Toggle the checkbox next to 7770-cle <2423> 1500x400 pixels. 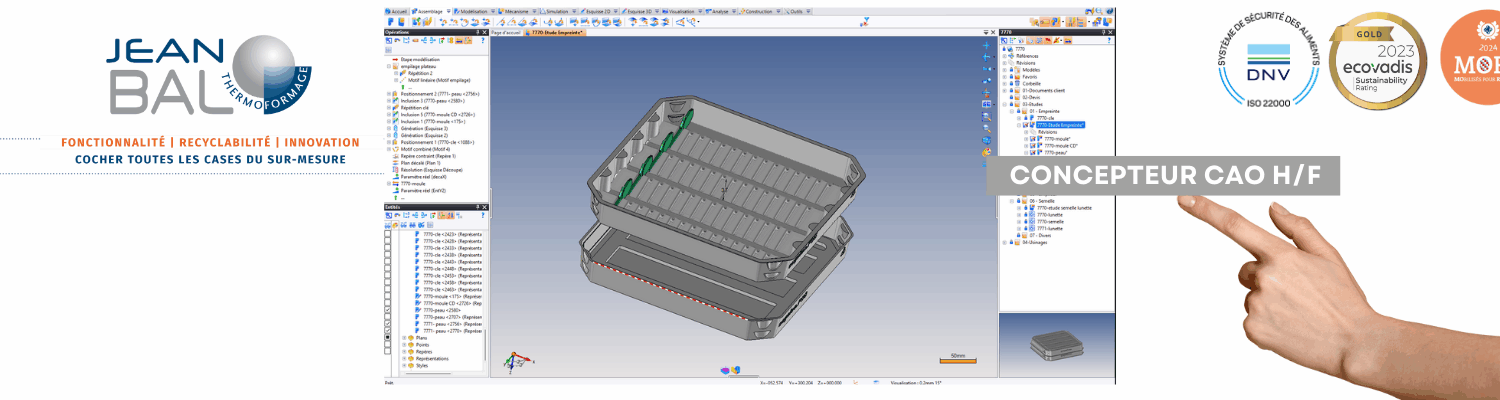point(388,234)
